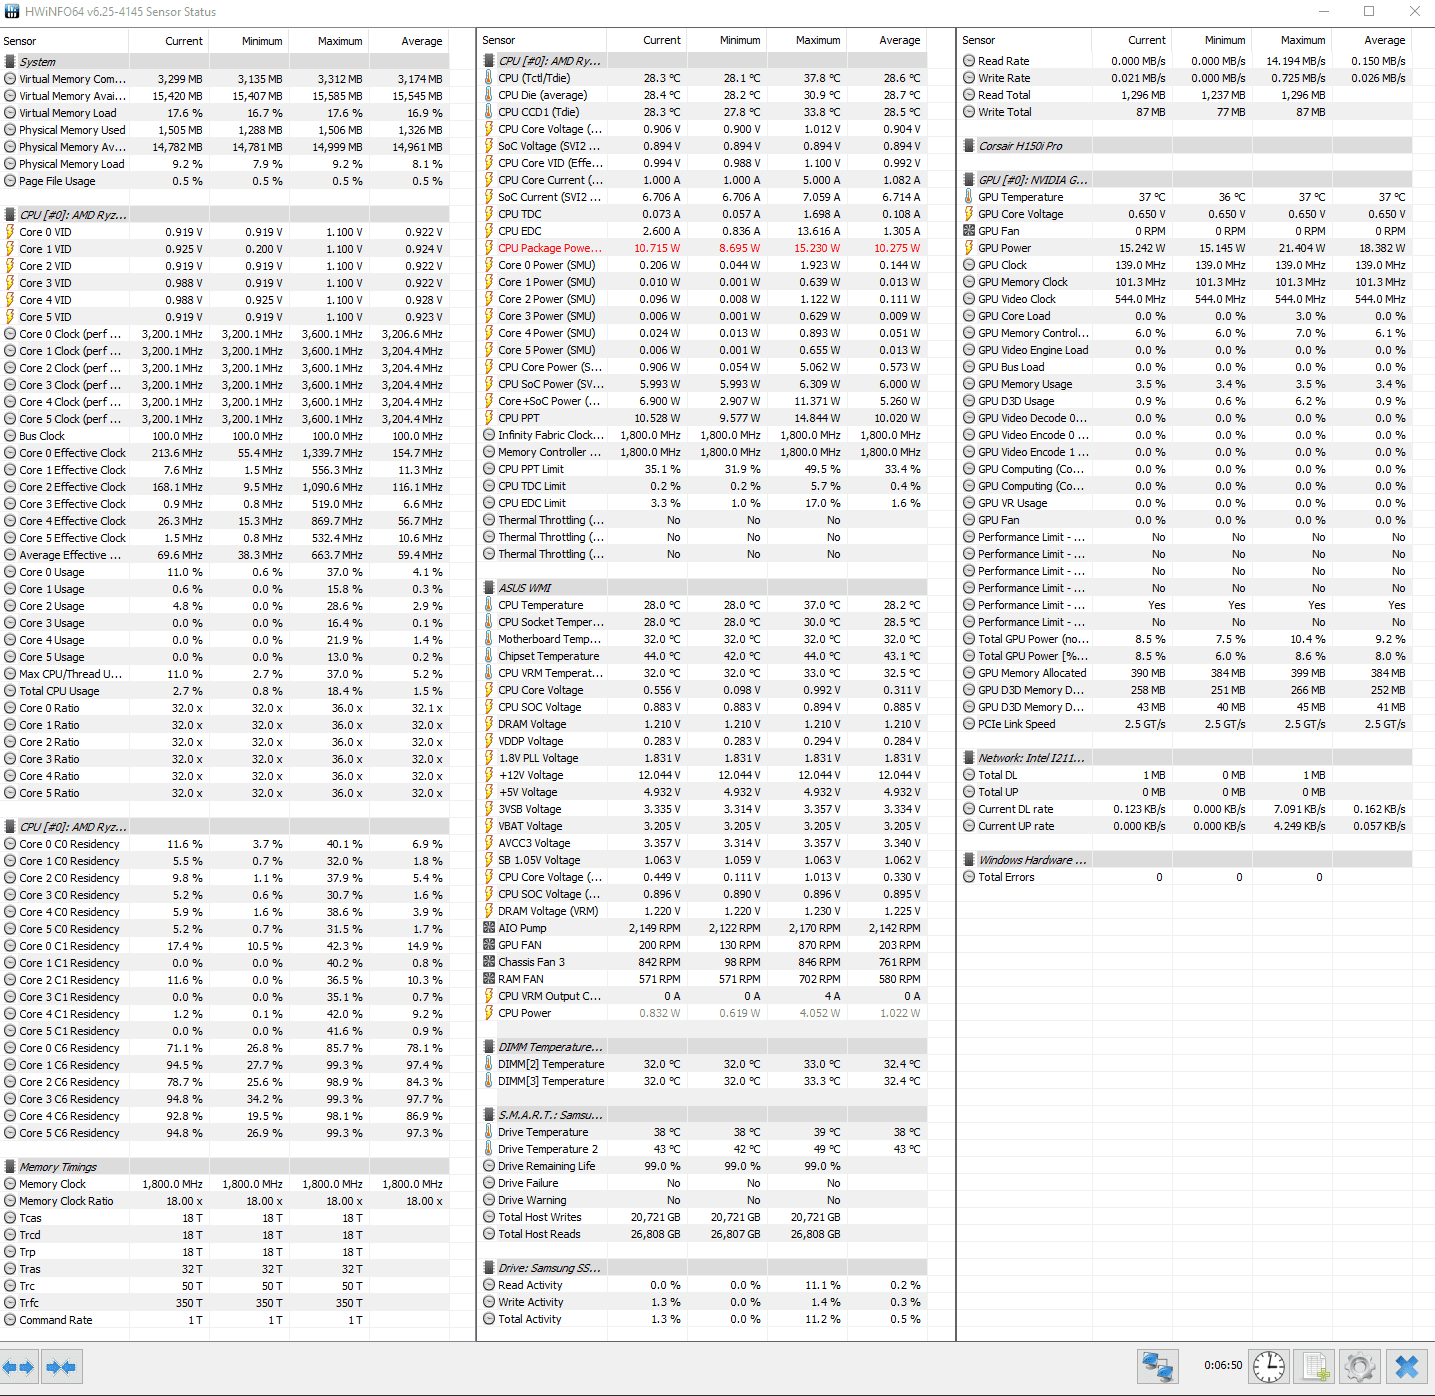This screenshot has width=1435, height=1396.
Task: Select the GPU Memory Allocated row
Action: pos(1186,673)
